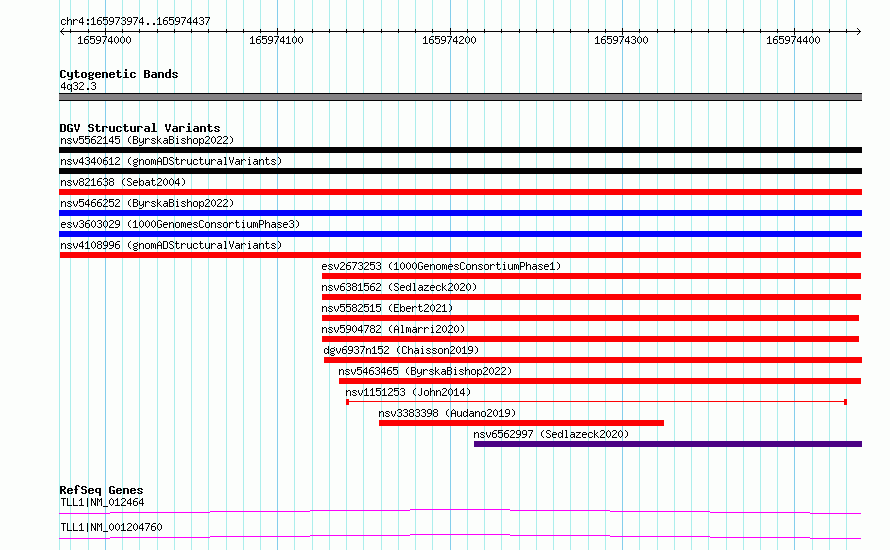Click the left arrowhead of the ruler
The height and width of the screenshot is (550, 890).
click(x=62, y=32)
